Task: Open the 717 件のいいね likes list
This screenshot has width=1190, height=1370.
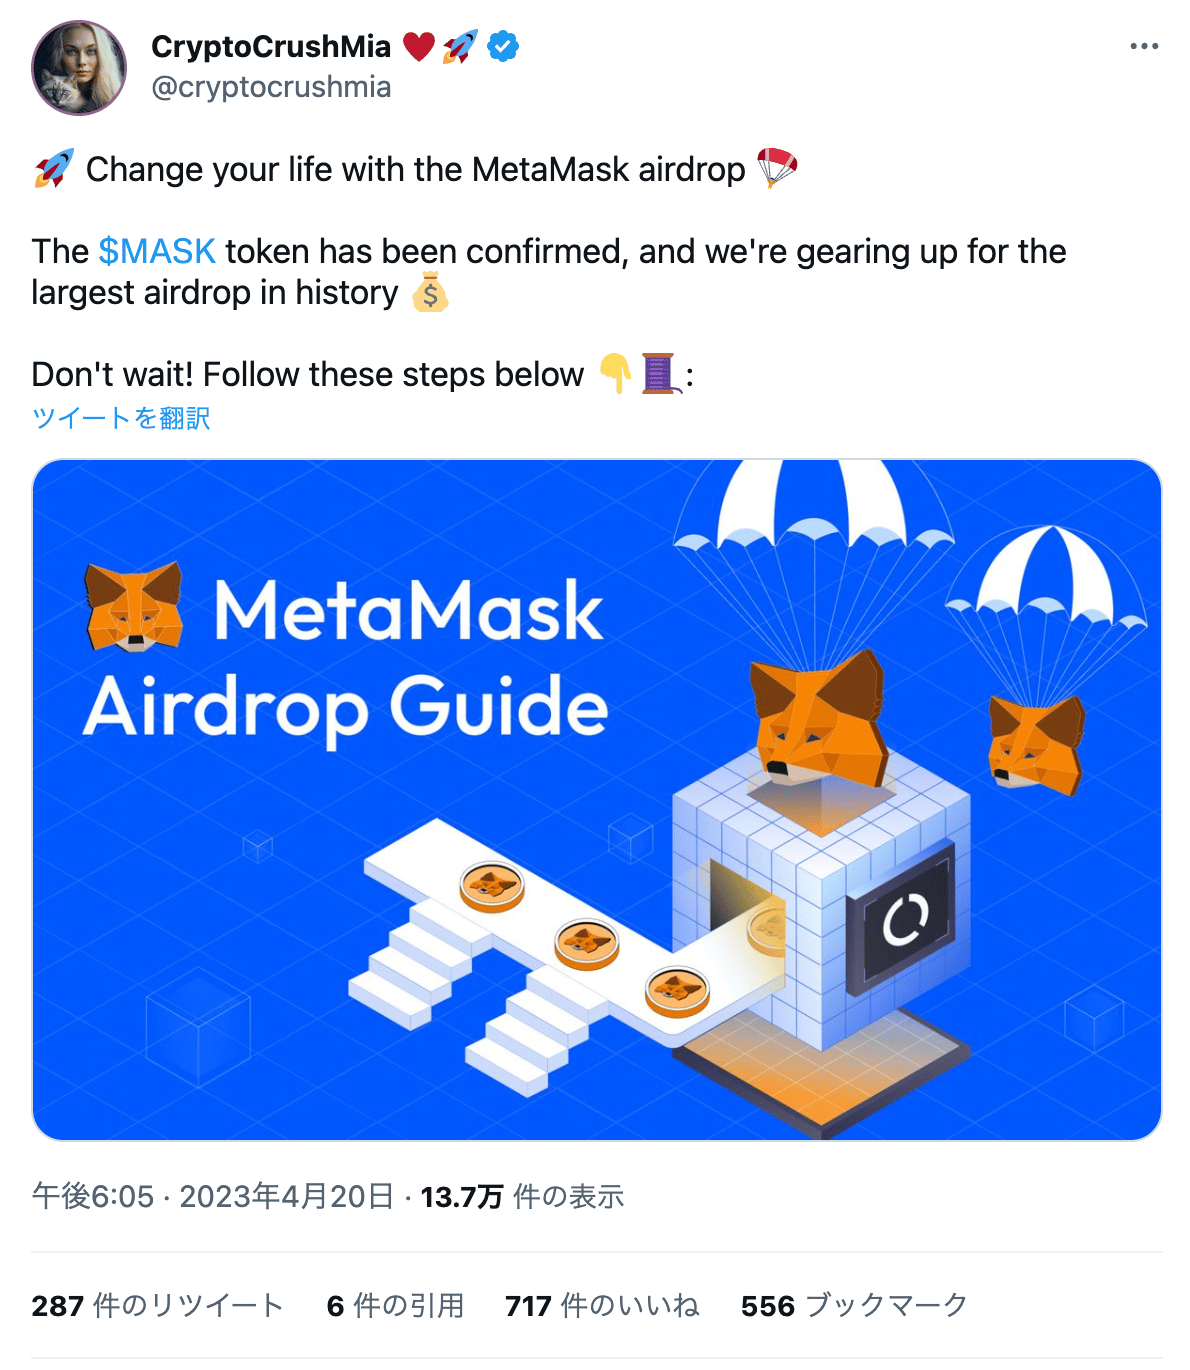Action: [x=602, y=1305]
